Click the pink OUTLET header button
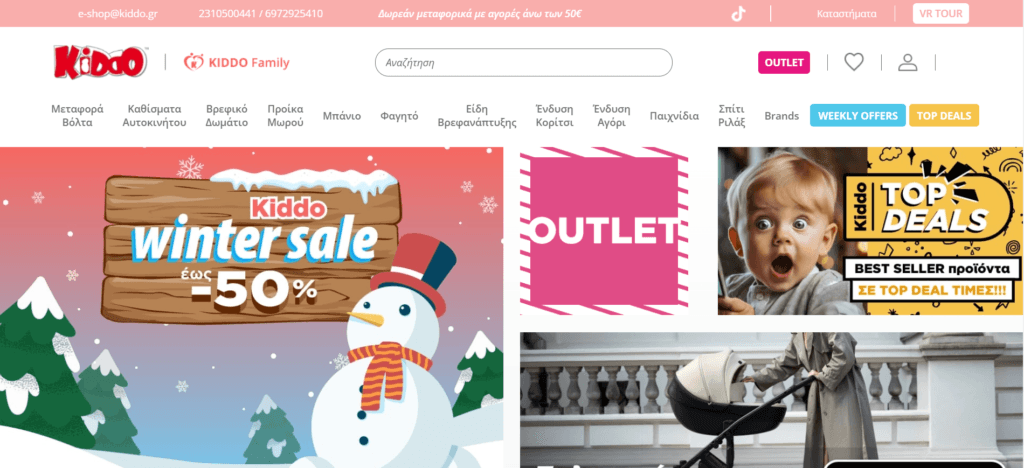The width and height of the screenshot is (1024, 468). click(784, 63)
